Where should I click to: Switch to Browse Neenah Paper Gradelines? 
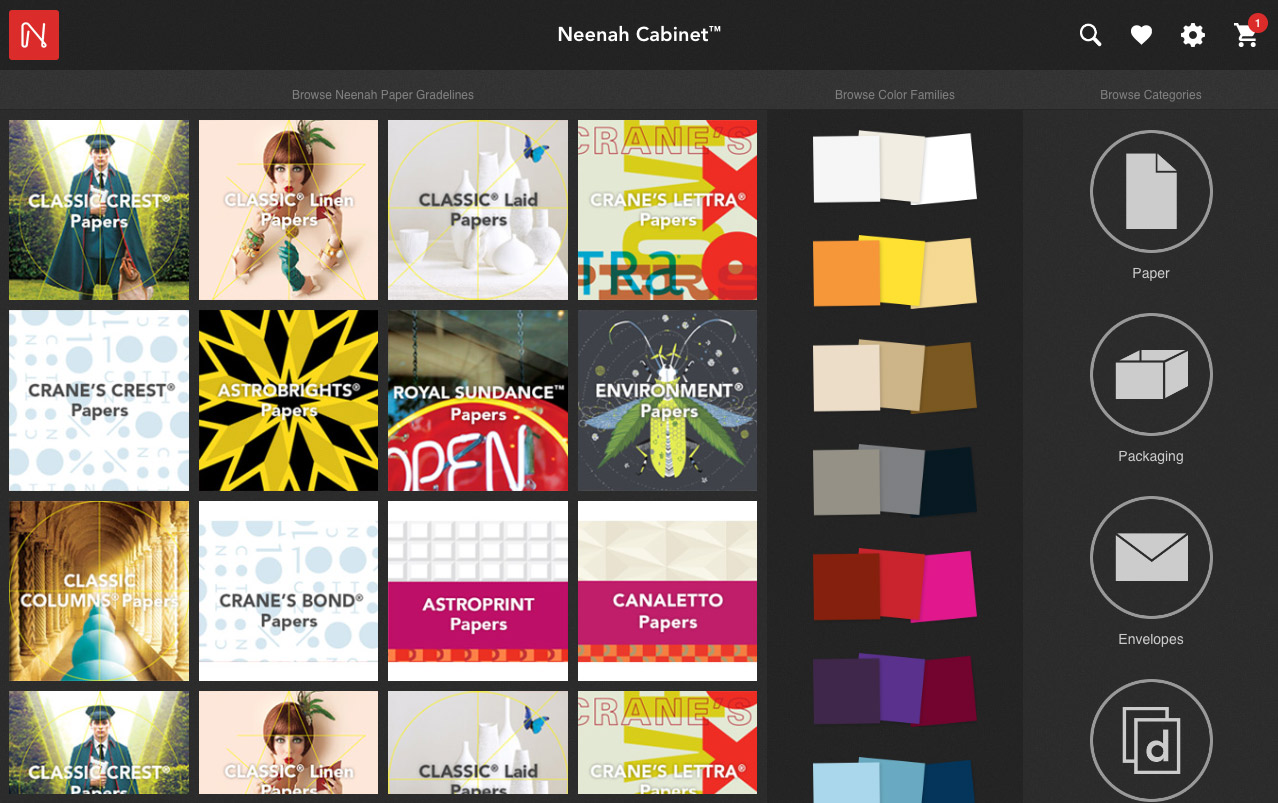point(382,95)
